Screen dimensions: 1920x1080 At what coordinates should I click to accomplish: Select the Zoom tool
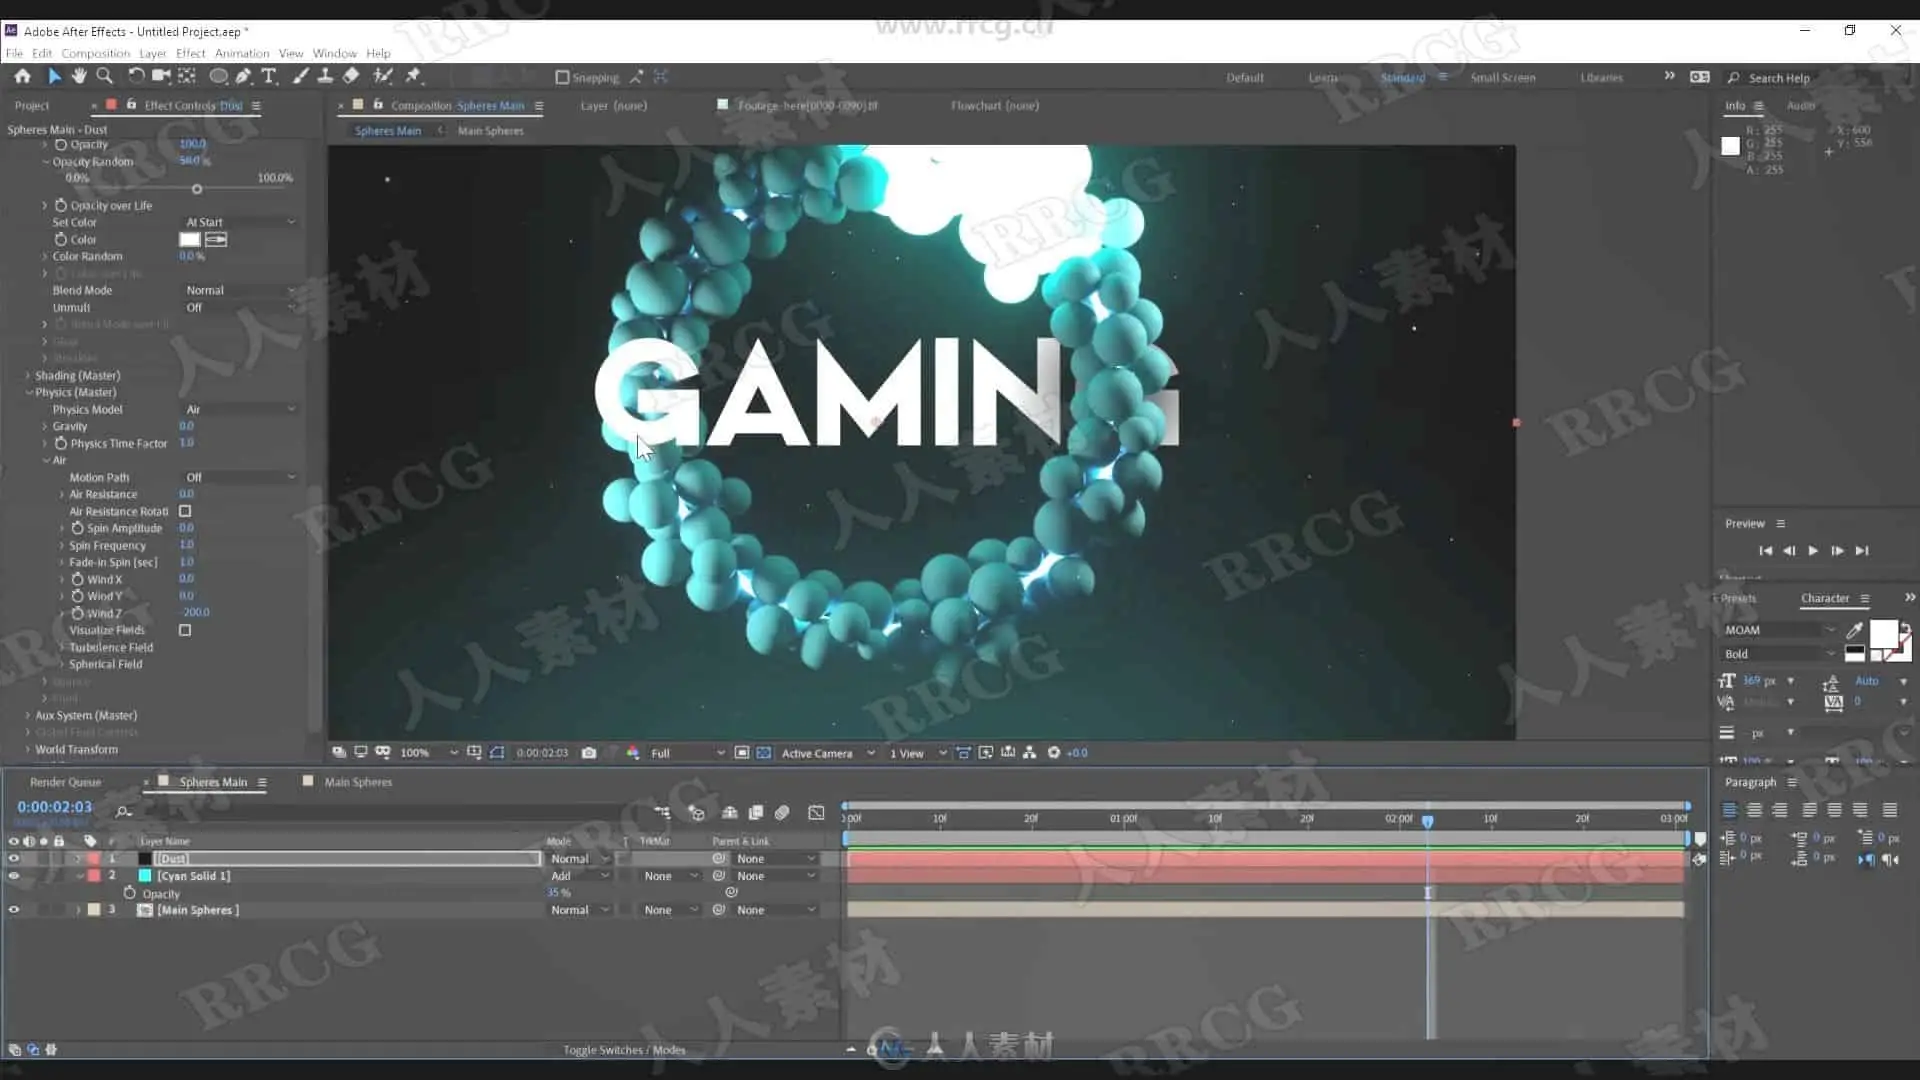click(104, 76)
